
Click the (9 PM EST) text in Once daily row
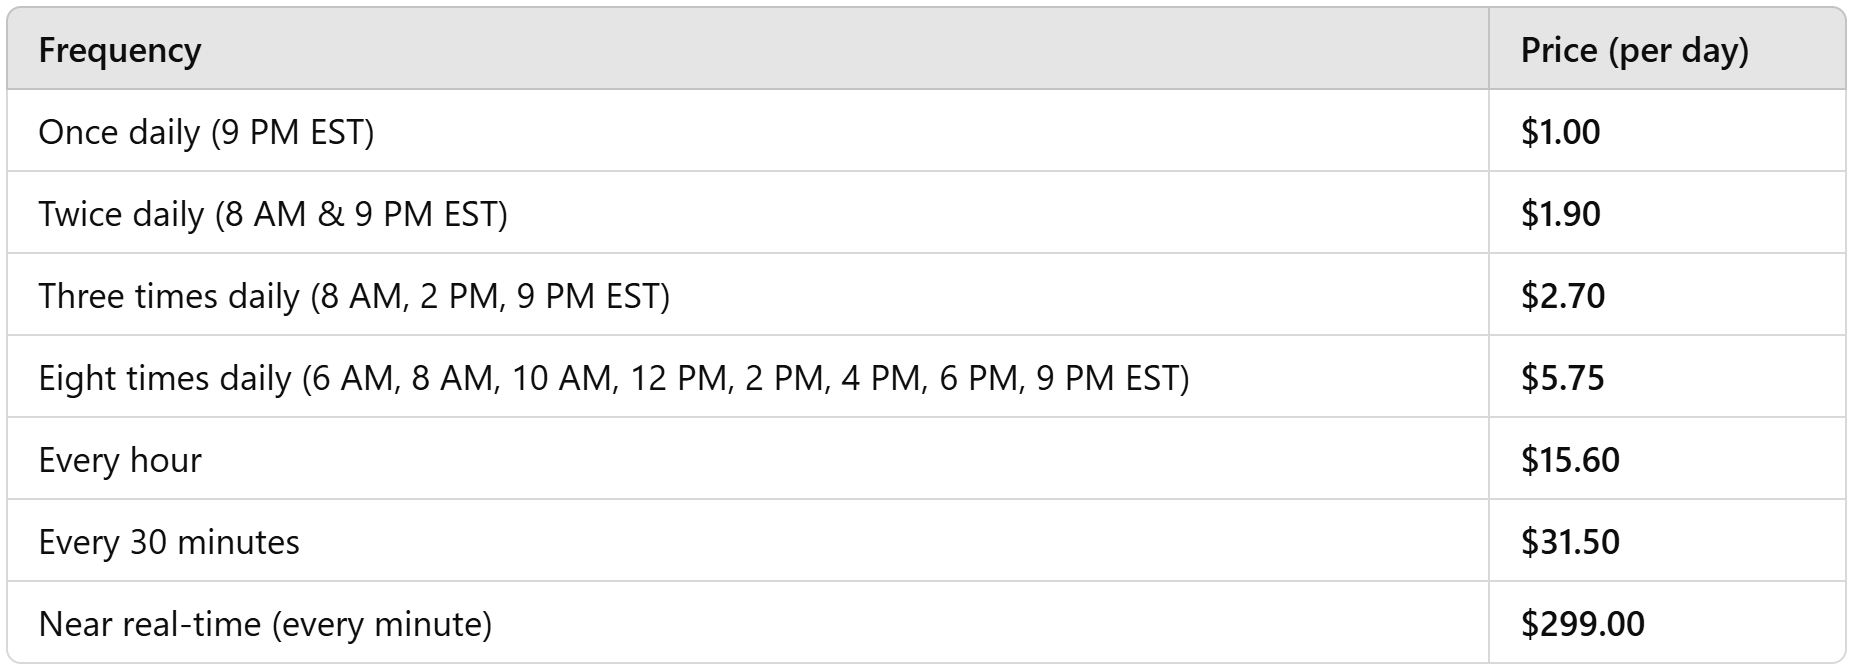[292, 132]
